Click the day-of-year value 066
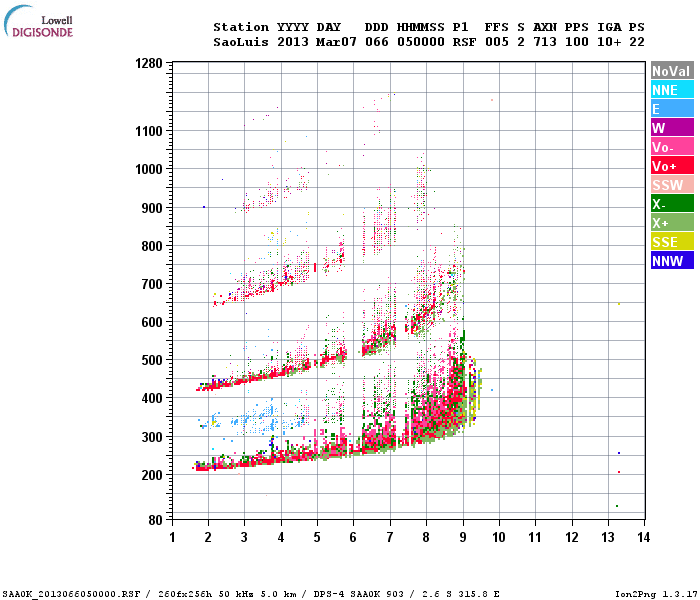 click(x=376, y=42)
